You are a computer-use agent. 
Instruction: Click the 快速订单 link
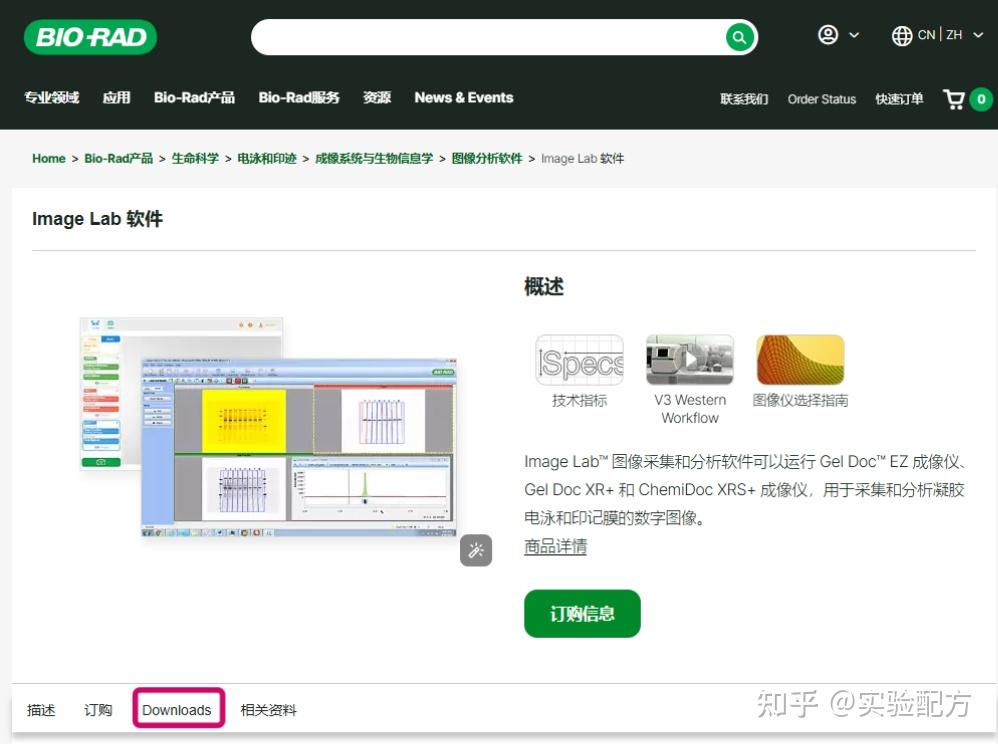click(x=899, y=99)
